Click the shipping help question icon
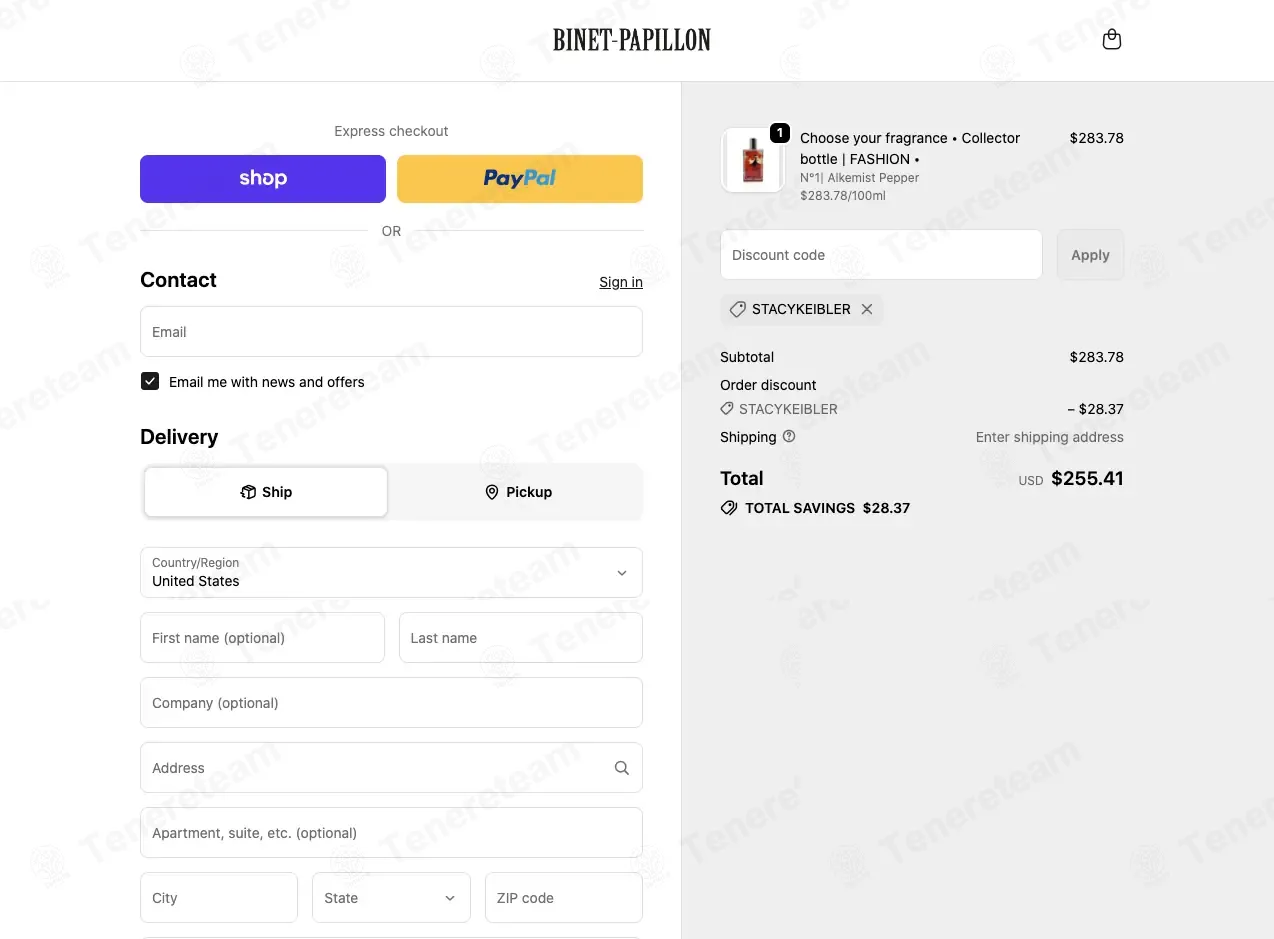This screenshot has width=1274, height=939. click(789, 436)
